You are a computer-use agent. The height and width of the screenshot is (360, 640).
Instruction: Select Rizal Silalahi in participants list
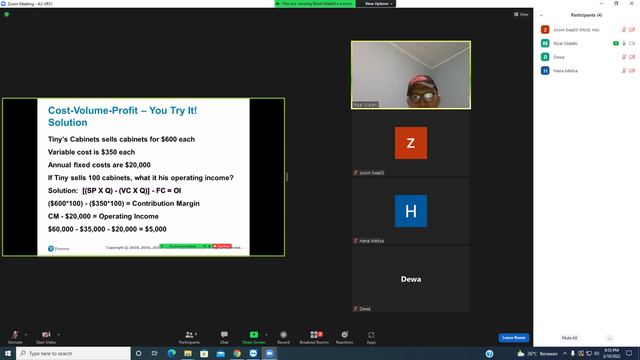coord(587,43)
